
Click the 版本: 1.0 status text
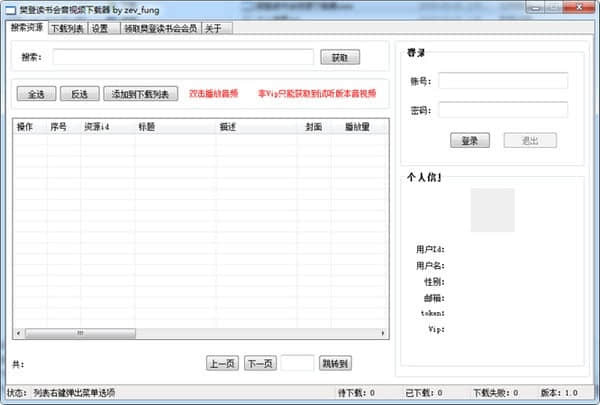[559, 393]
